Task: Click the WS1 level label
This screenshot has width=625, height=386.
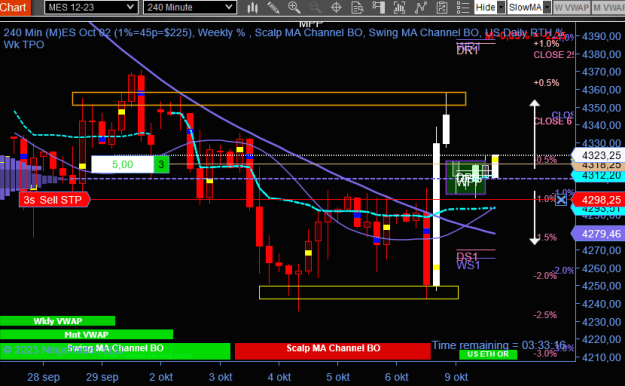Action: (x=468, y=265)
